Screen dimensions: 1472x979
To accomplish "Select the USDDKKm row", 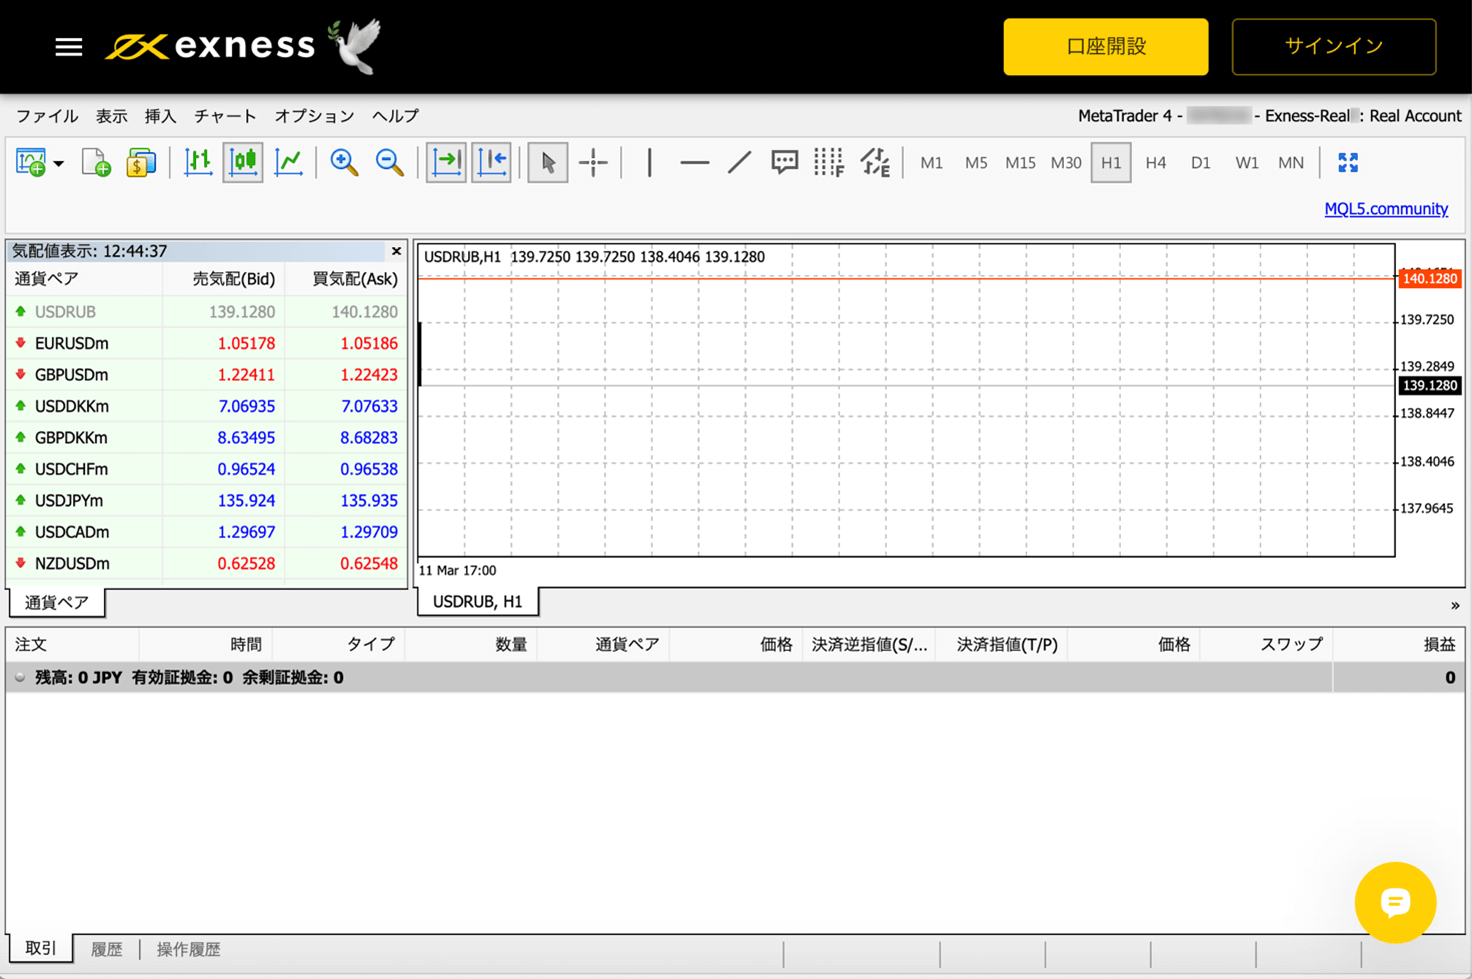I will click(x=207, y=406).
